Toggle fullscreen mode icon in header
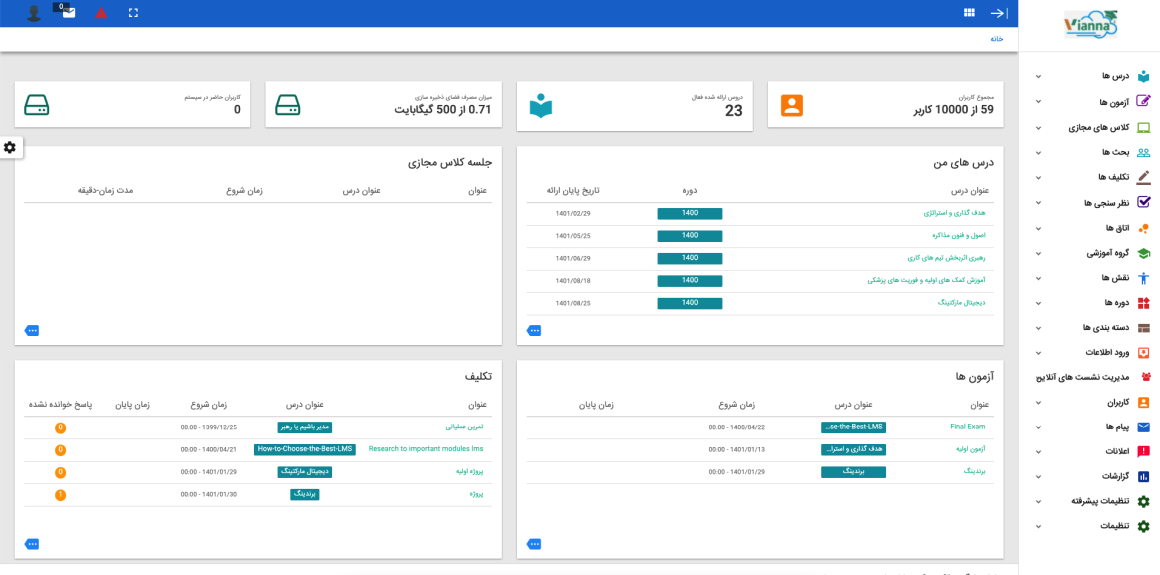The image size is (1160, 575). click(133, 13)
